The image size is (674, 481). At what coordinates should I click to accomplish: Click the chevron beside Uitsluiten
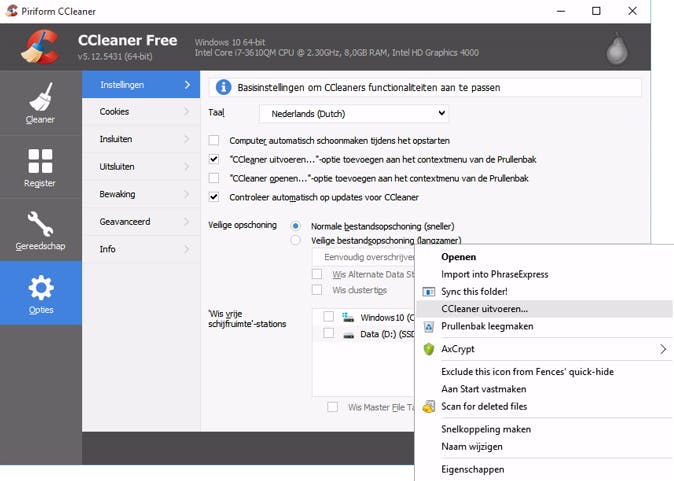[x=187, y=167]
